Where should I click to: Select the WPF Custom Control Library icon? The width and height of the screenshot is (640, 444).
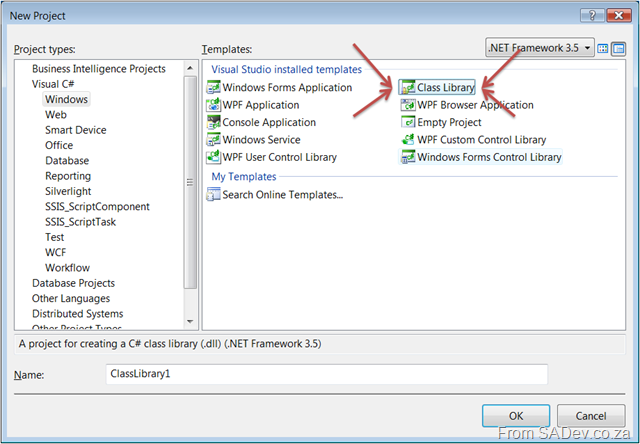[408, 140]
